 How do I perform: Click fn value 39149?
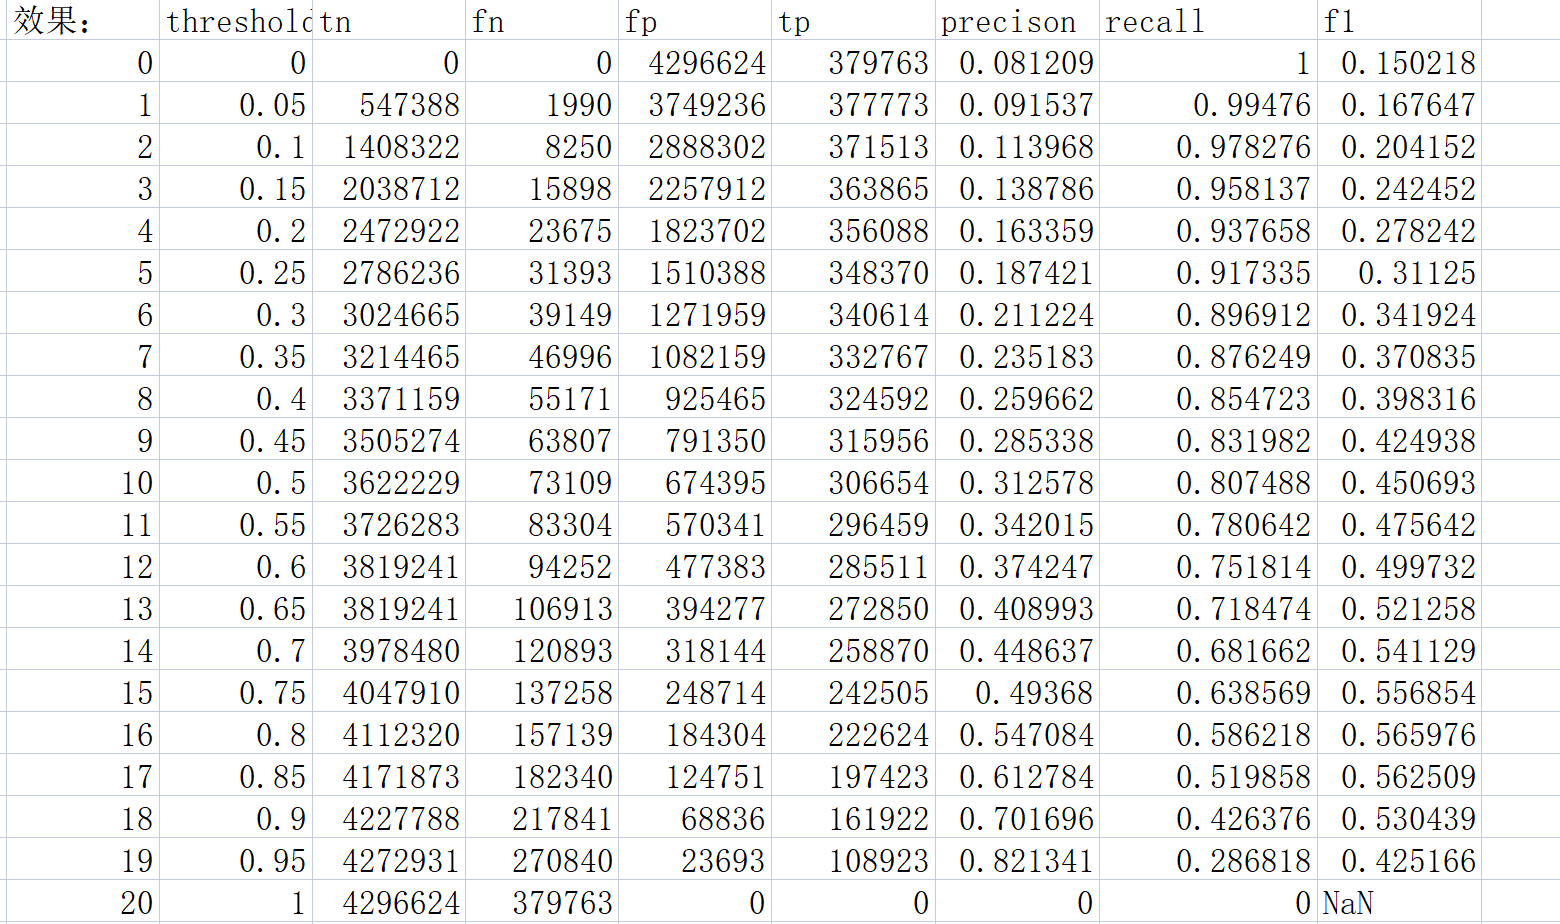pos(542,314)
